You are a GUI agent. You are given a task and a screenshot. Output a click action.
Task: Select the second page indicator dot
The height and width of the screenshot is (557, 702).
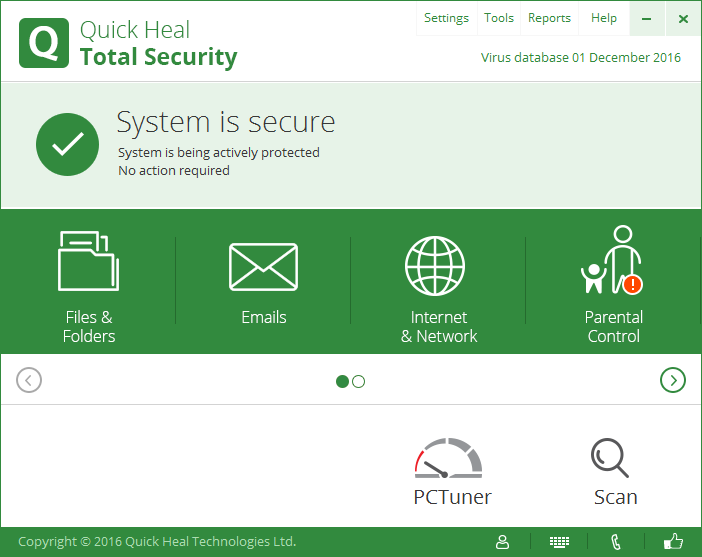click(x=359, y=381)
